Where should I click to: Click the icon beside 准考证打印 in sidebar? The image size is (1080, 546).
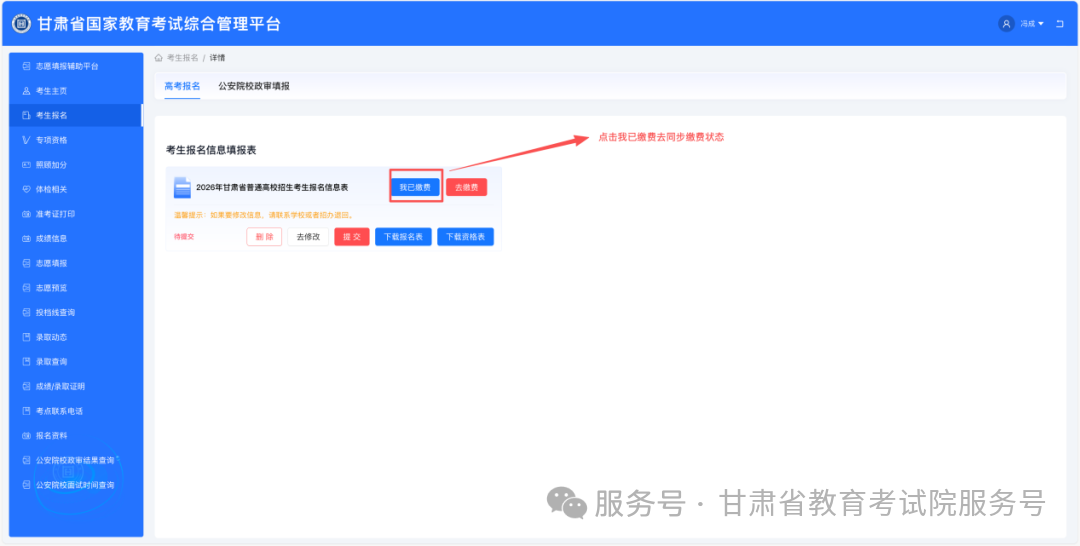pyautogui.click(x=27, y=214)
